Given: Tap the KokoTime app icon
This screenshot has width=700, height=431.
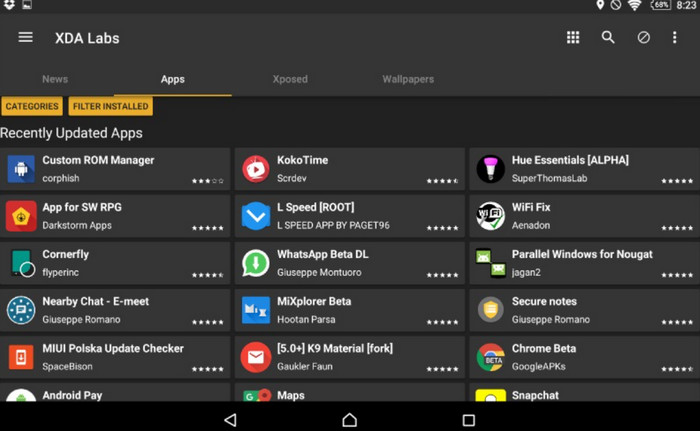Looking at the screenshot, I should coord(256,169).
